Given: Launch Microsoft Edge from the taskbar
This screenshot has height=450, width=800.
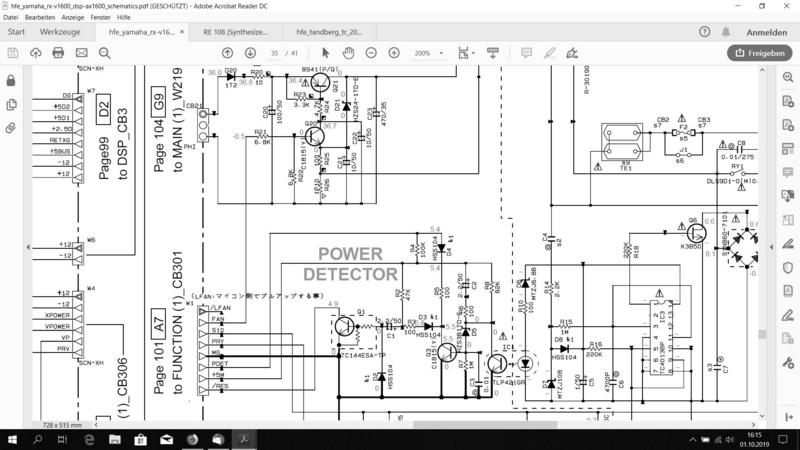Looking at the screenshot, I should point(89,439).
